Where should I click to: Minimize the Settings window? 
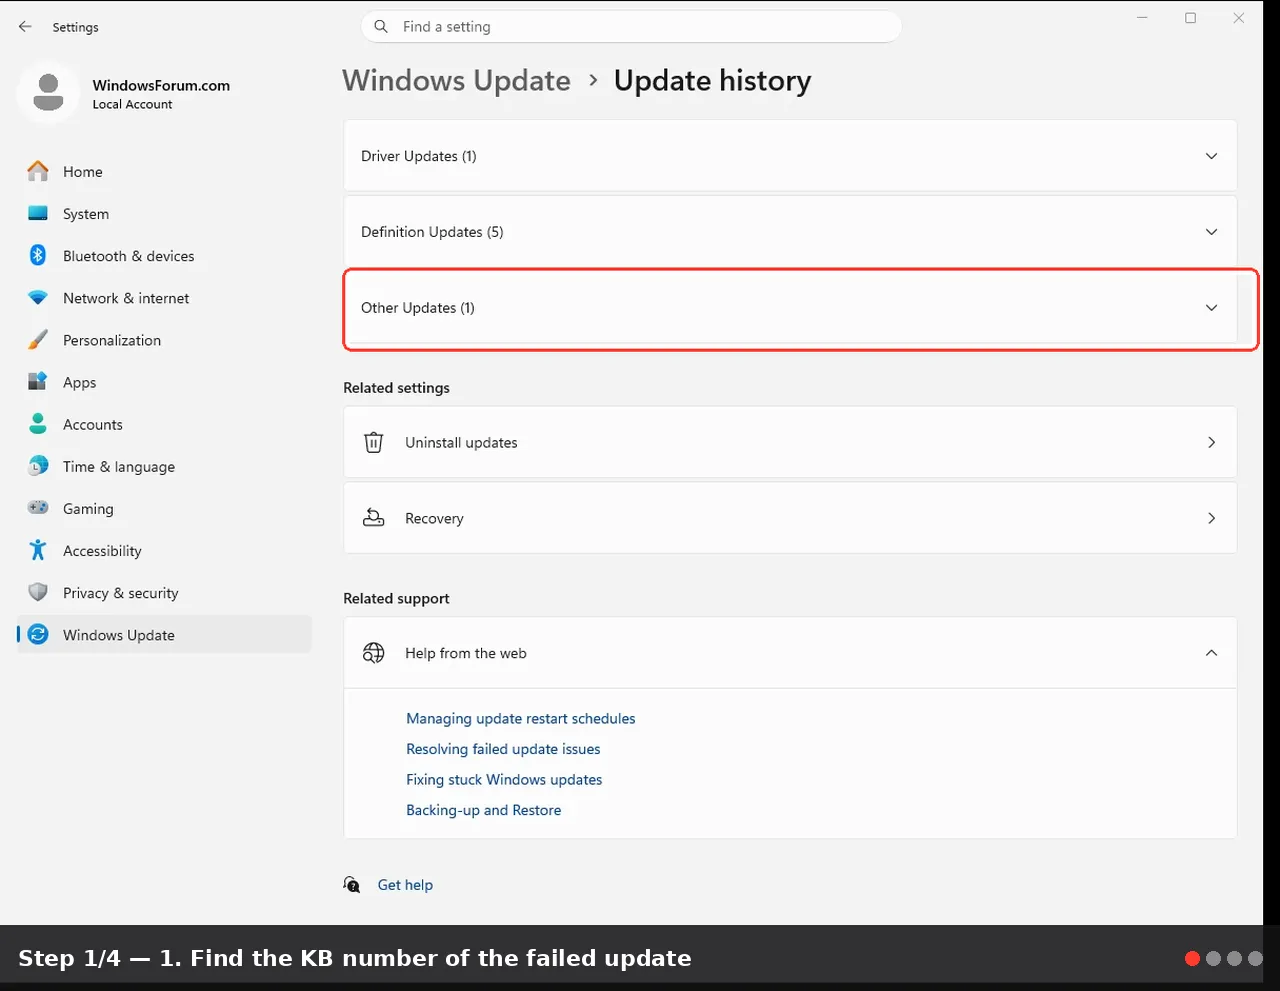[1142, 18]
